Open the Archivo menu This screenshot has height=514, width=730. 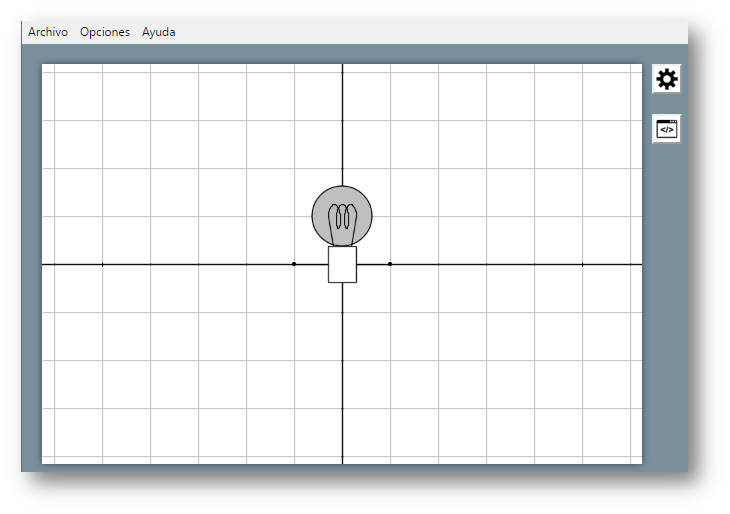(47, 32)
